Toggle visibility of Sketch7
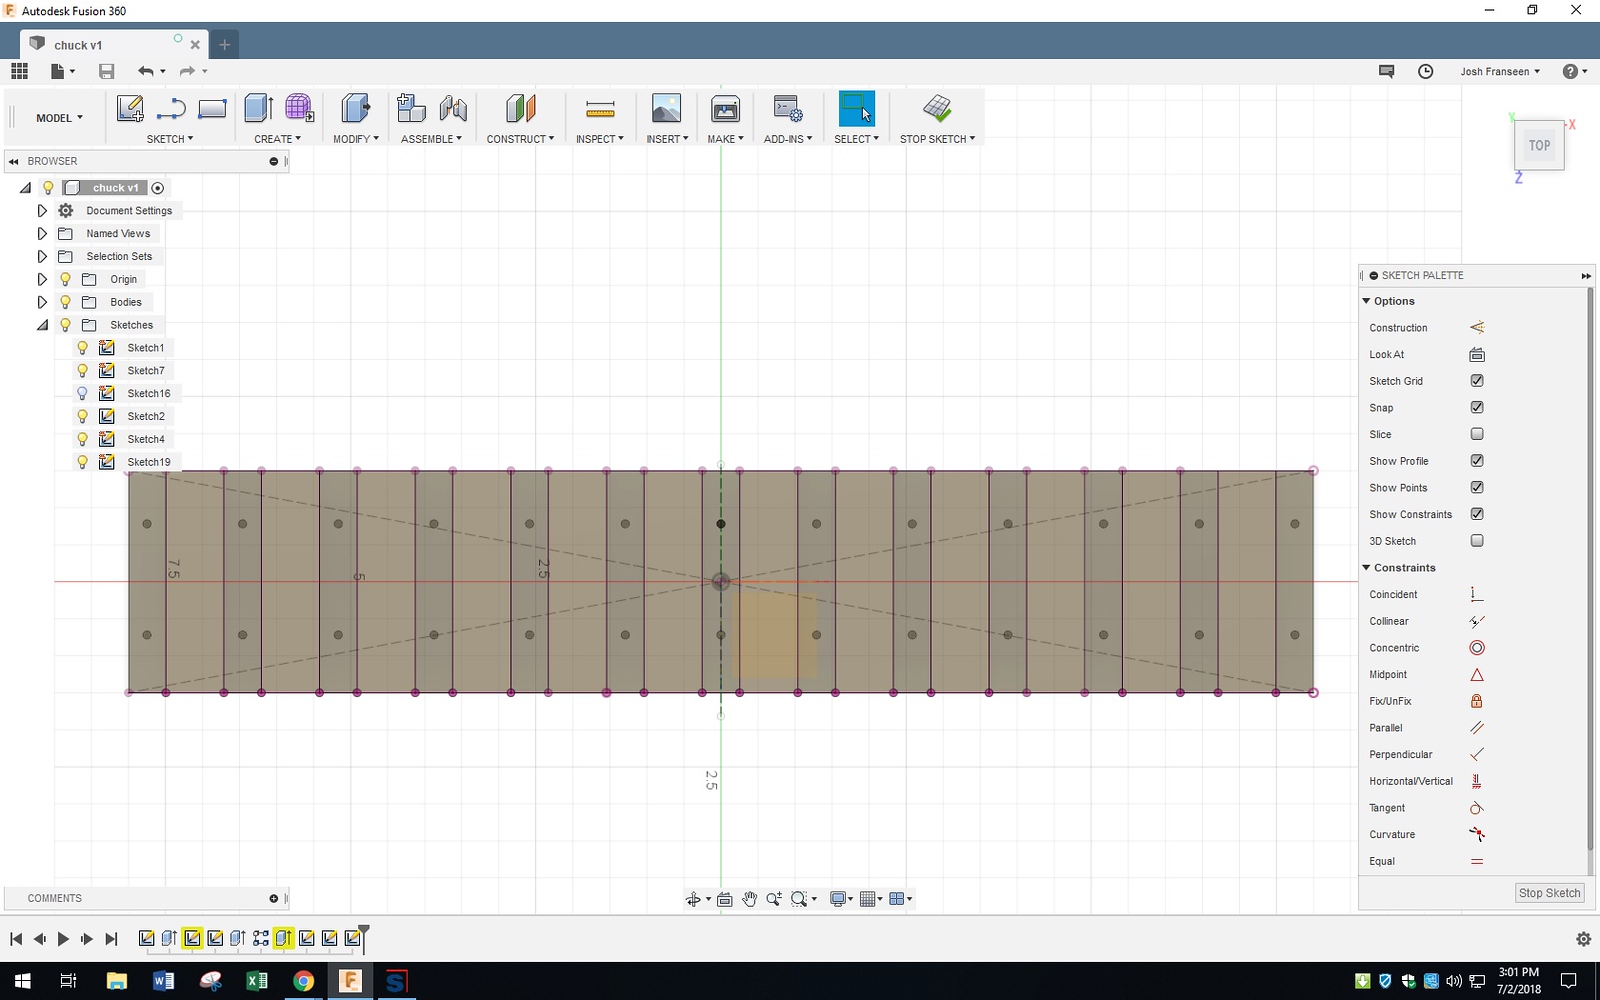Viewport: 1600px width, 1000px height. click(x=82, y=370)
